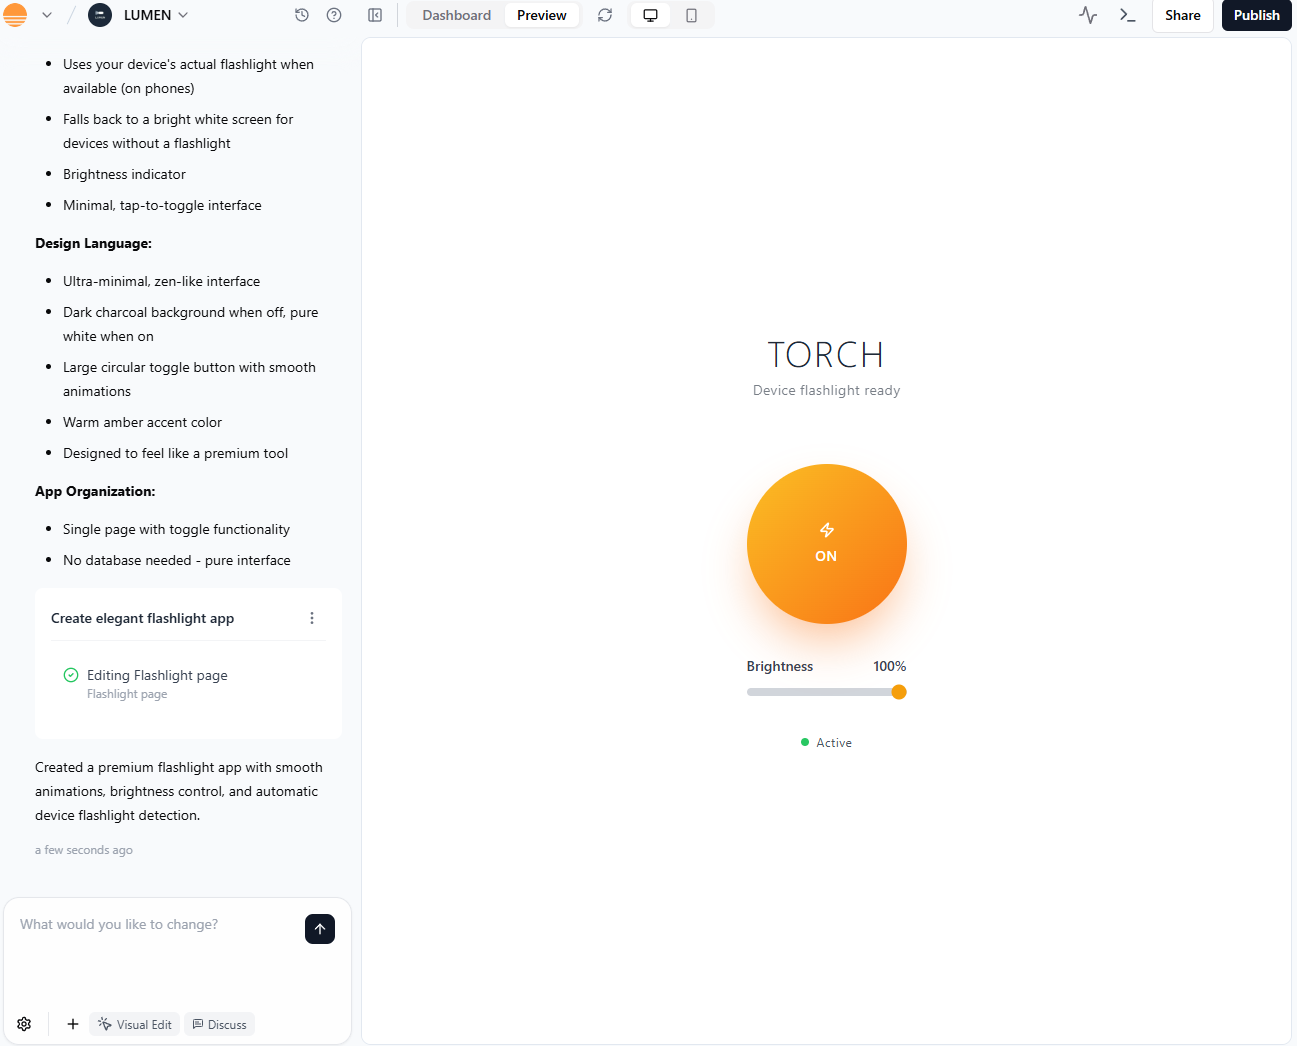The image size is (1297, 1046).
Task: Share the current project
Action: pyautogui.click(x=1182, y=15)
